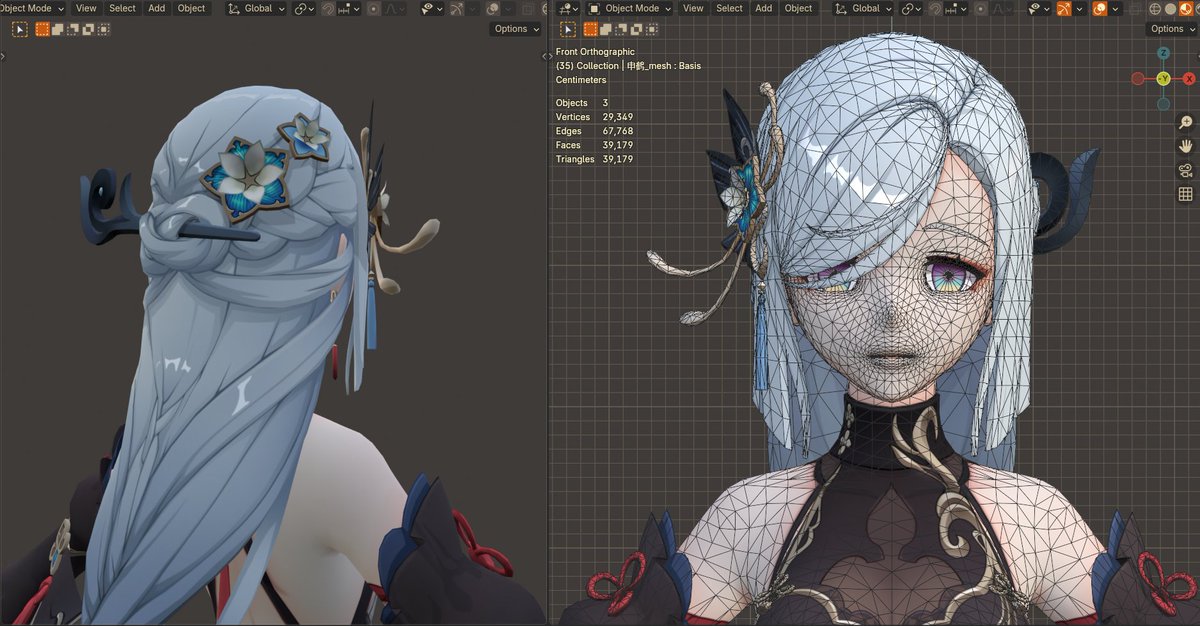Open View menu in right viewport
The image size is (1200, 626).
tap(693, 8)
